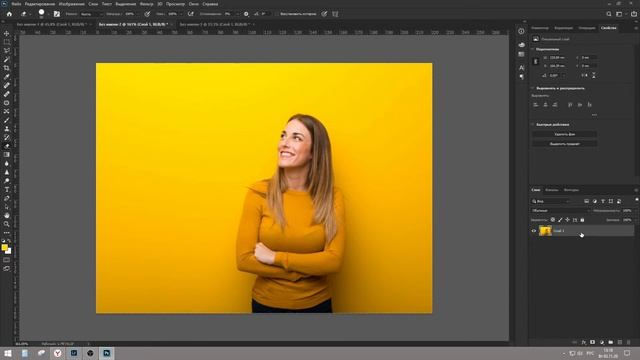
Task: Switch to the Каналы tab
Action: (x=552, y=190)
